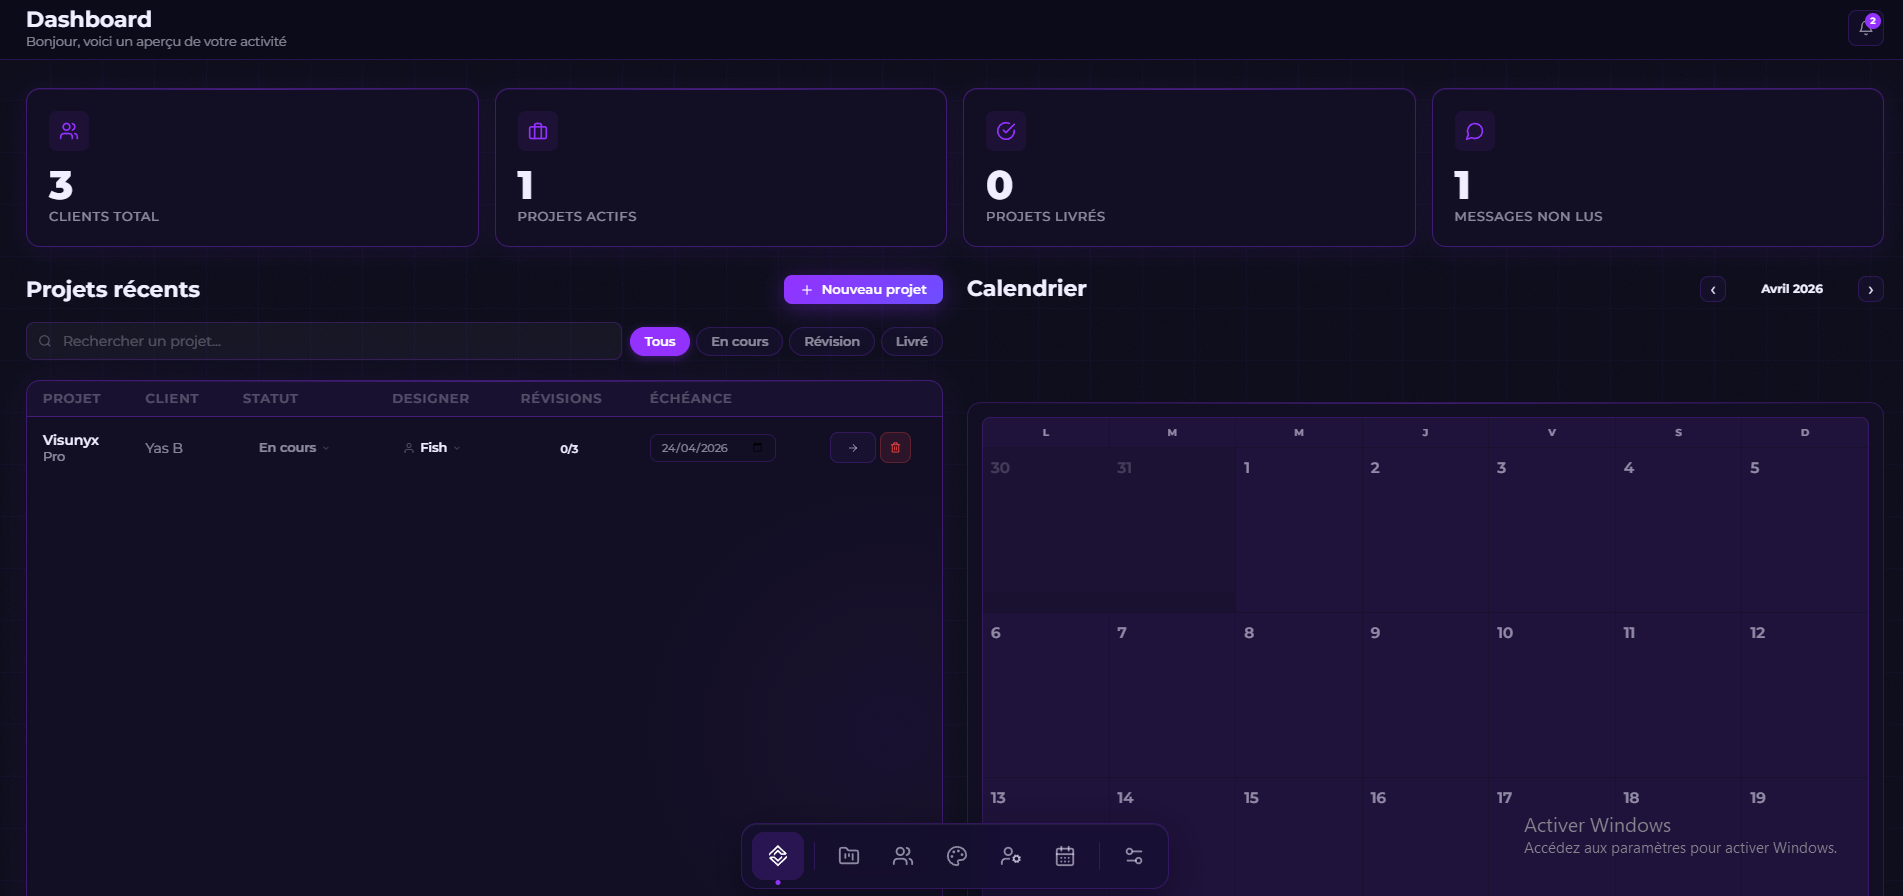This screenshot has width=1903, height=896.
Task: Select day 1 in the calendar
Action: coord(1299,530)
